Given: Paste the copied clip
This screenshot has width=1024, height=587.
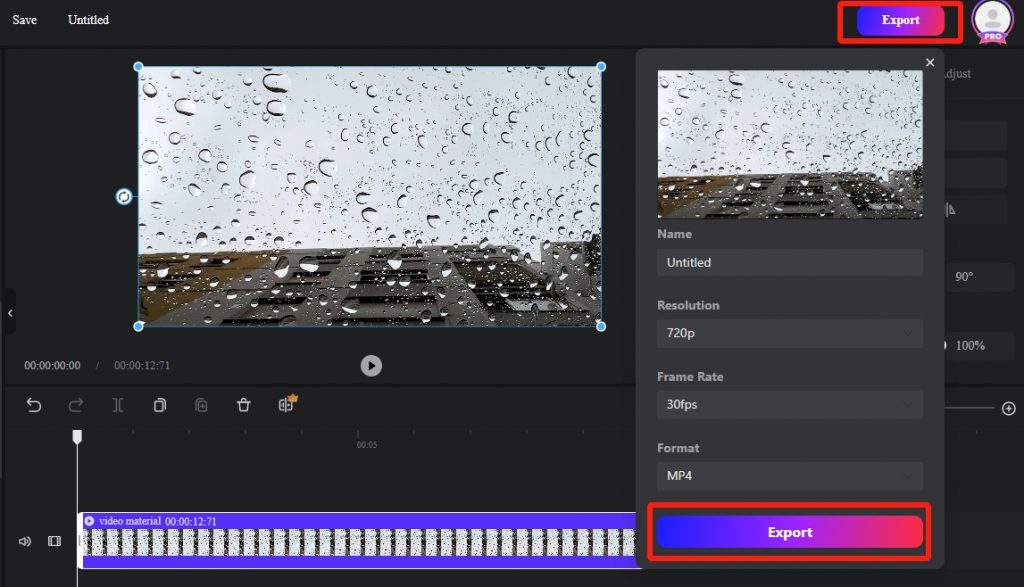Looking at the screenshot, I should (x=200, y=405).
